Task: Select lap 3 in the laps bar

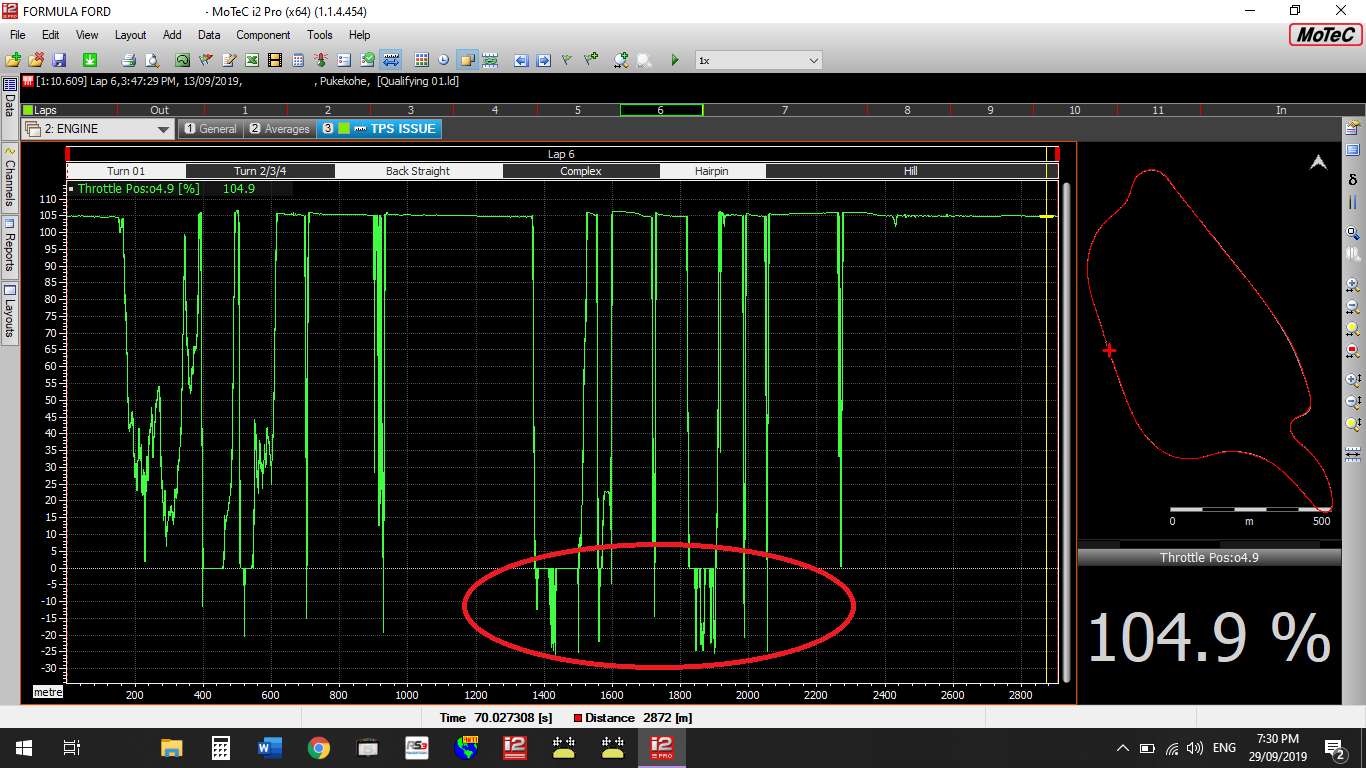Action: 411,110
